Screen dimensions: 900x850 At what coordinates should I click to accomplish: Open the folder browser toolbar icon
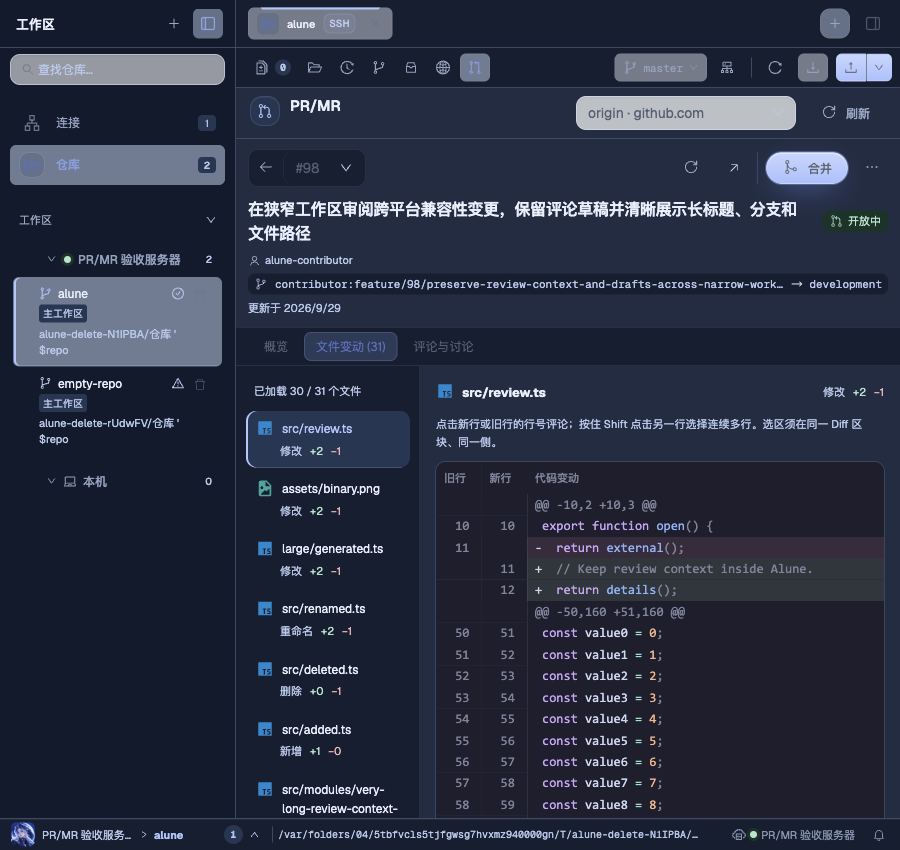[315, 68]
